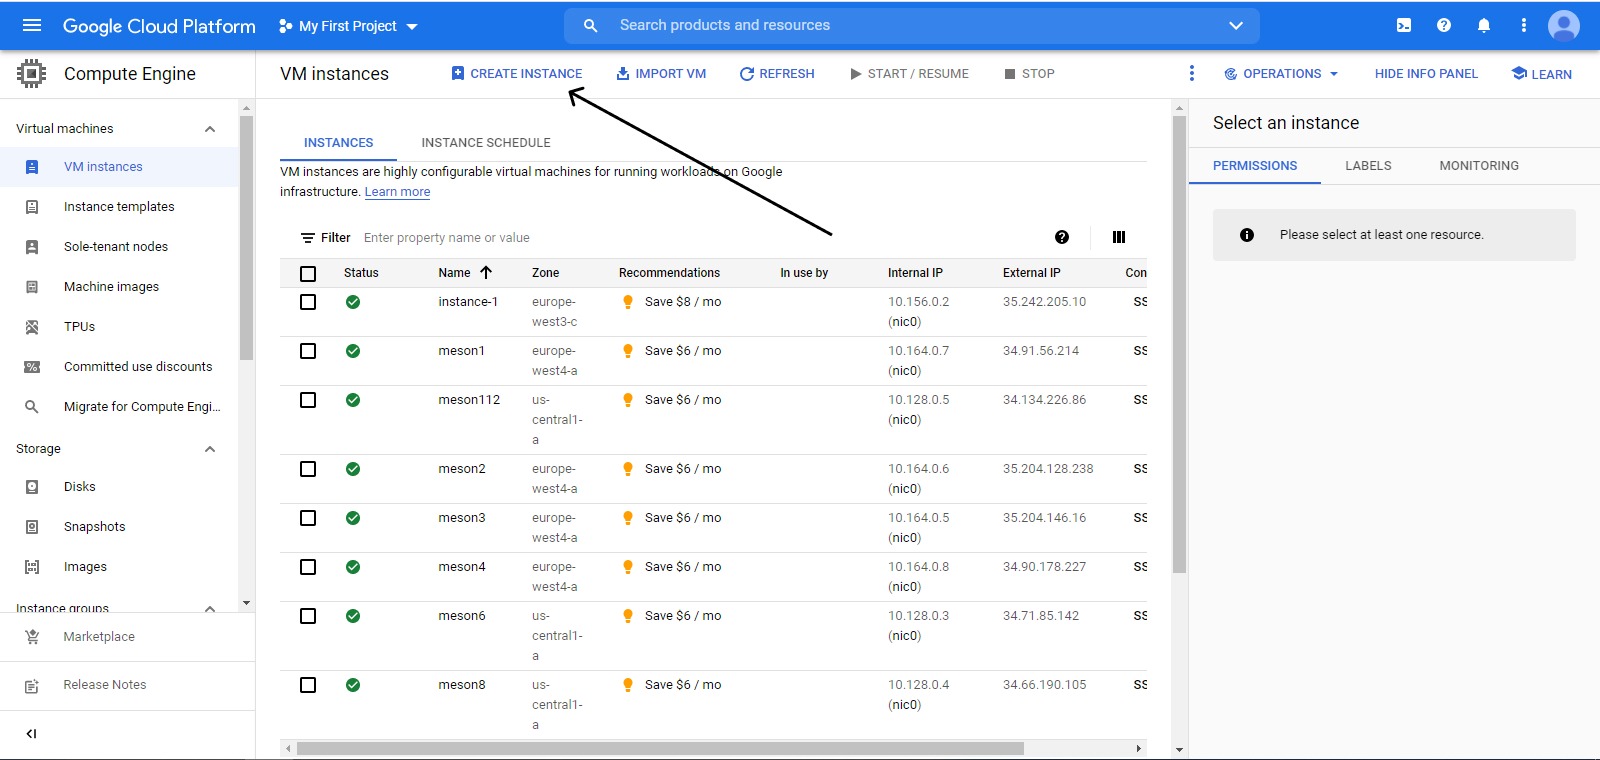Click the Migrate for Compute Engine icon
The height and width of the screenshot is (760, 1600).
32,407
